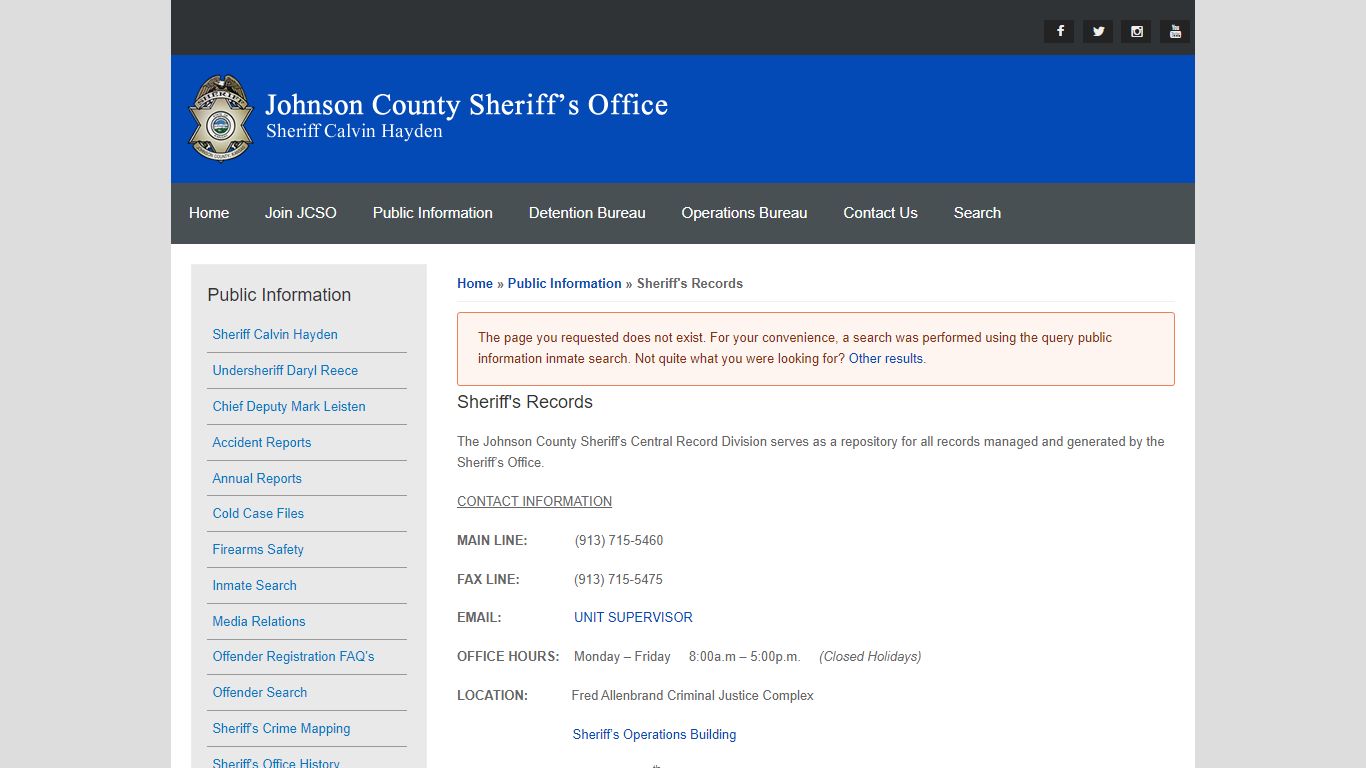
Task: Open Firearms Safety sidebar link
Action: point(258,549)
